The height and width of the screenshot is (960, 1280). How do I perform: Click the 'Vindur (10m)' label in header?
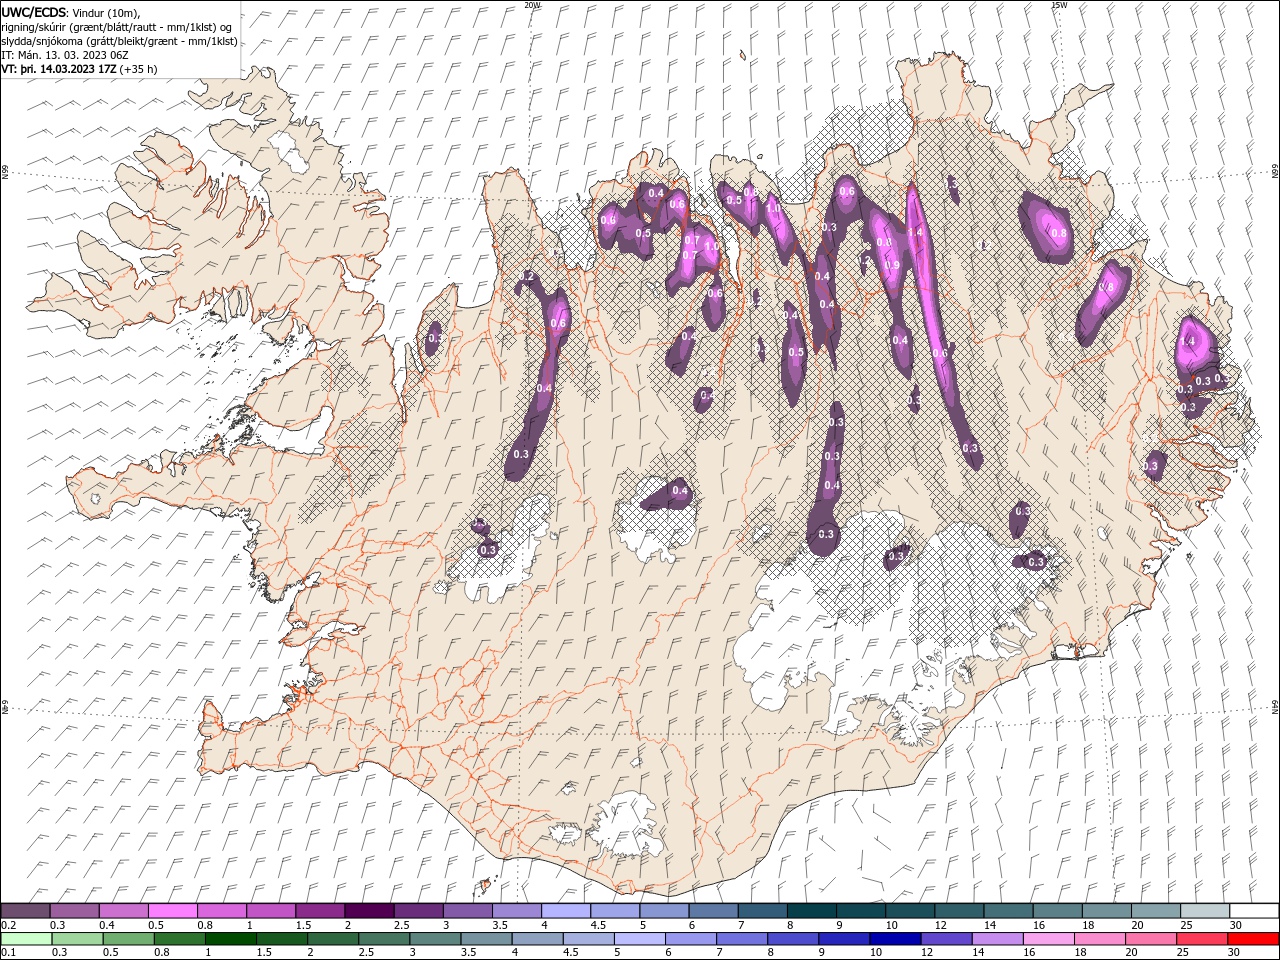point(107,12)
